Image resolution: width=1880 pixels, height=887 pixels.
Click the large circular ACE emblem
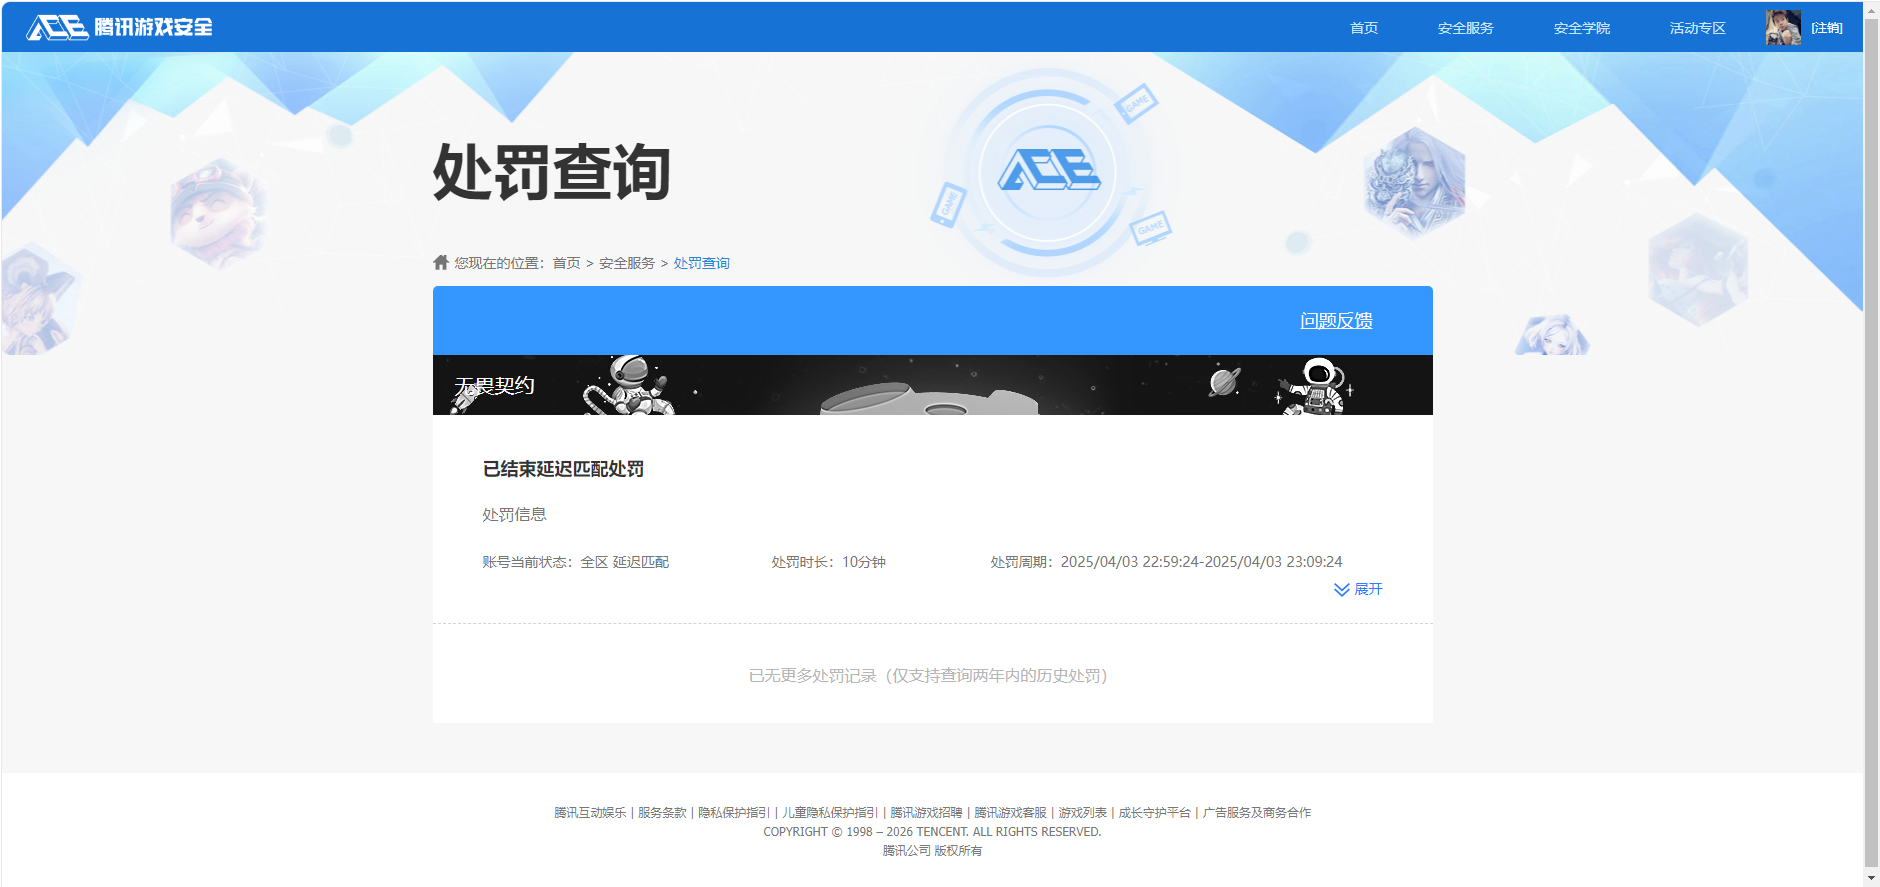coord(1048,172)
